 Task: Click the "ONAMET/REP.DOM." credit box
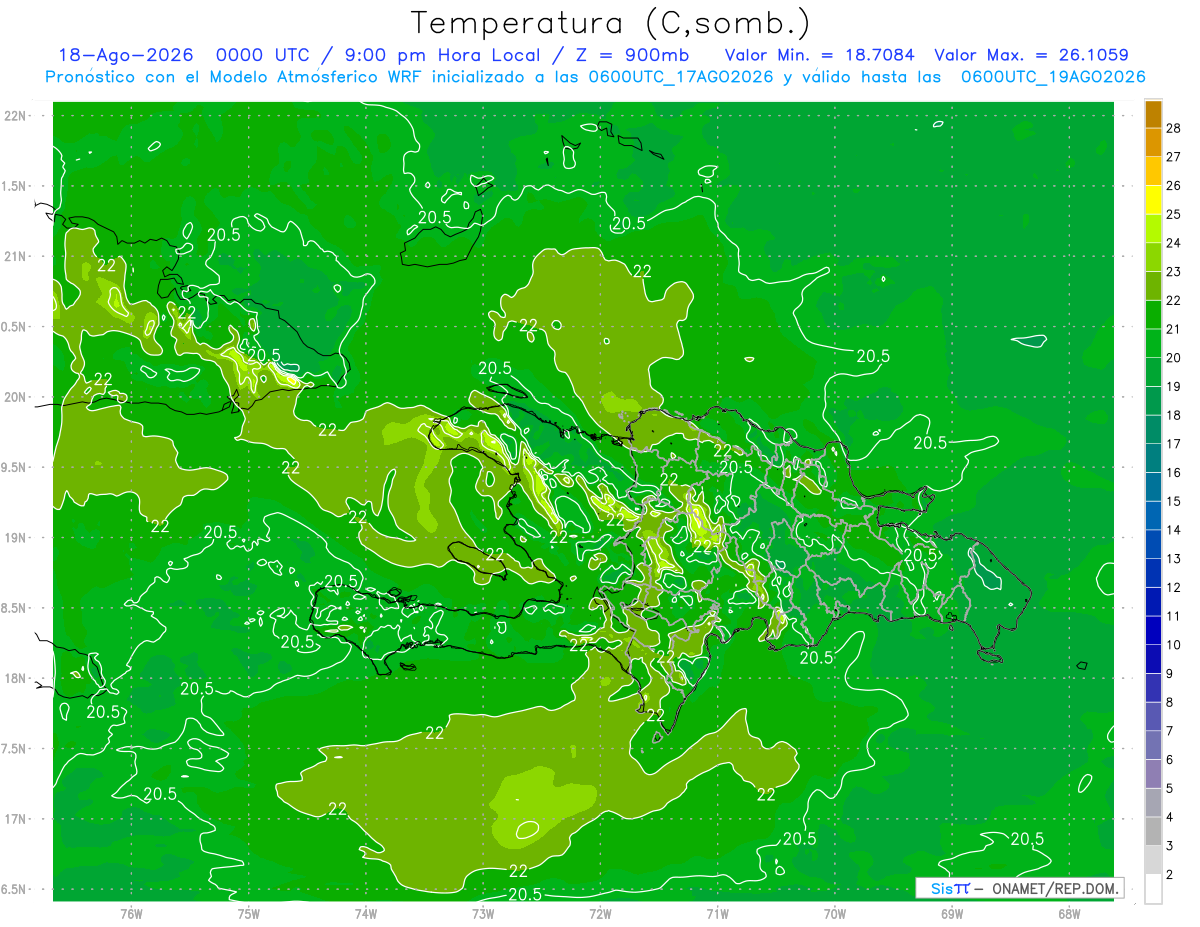[x=1018, y=888]
